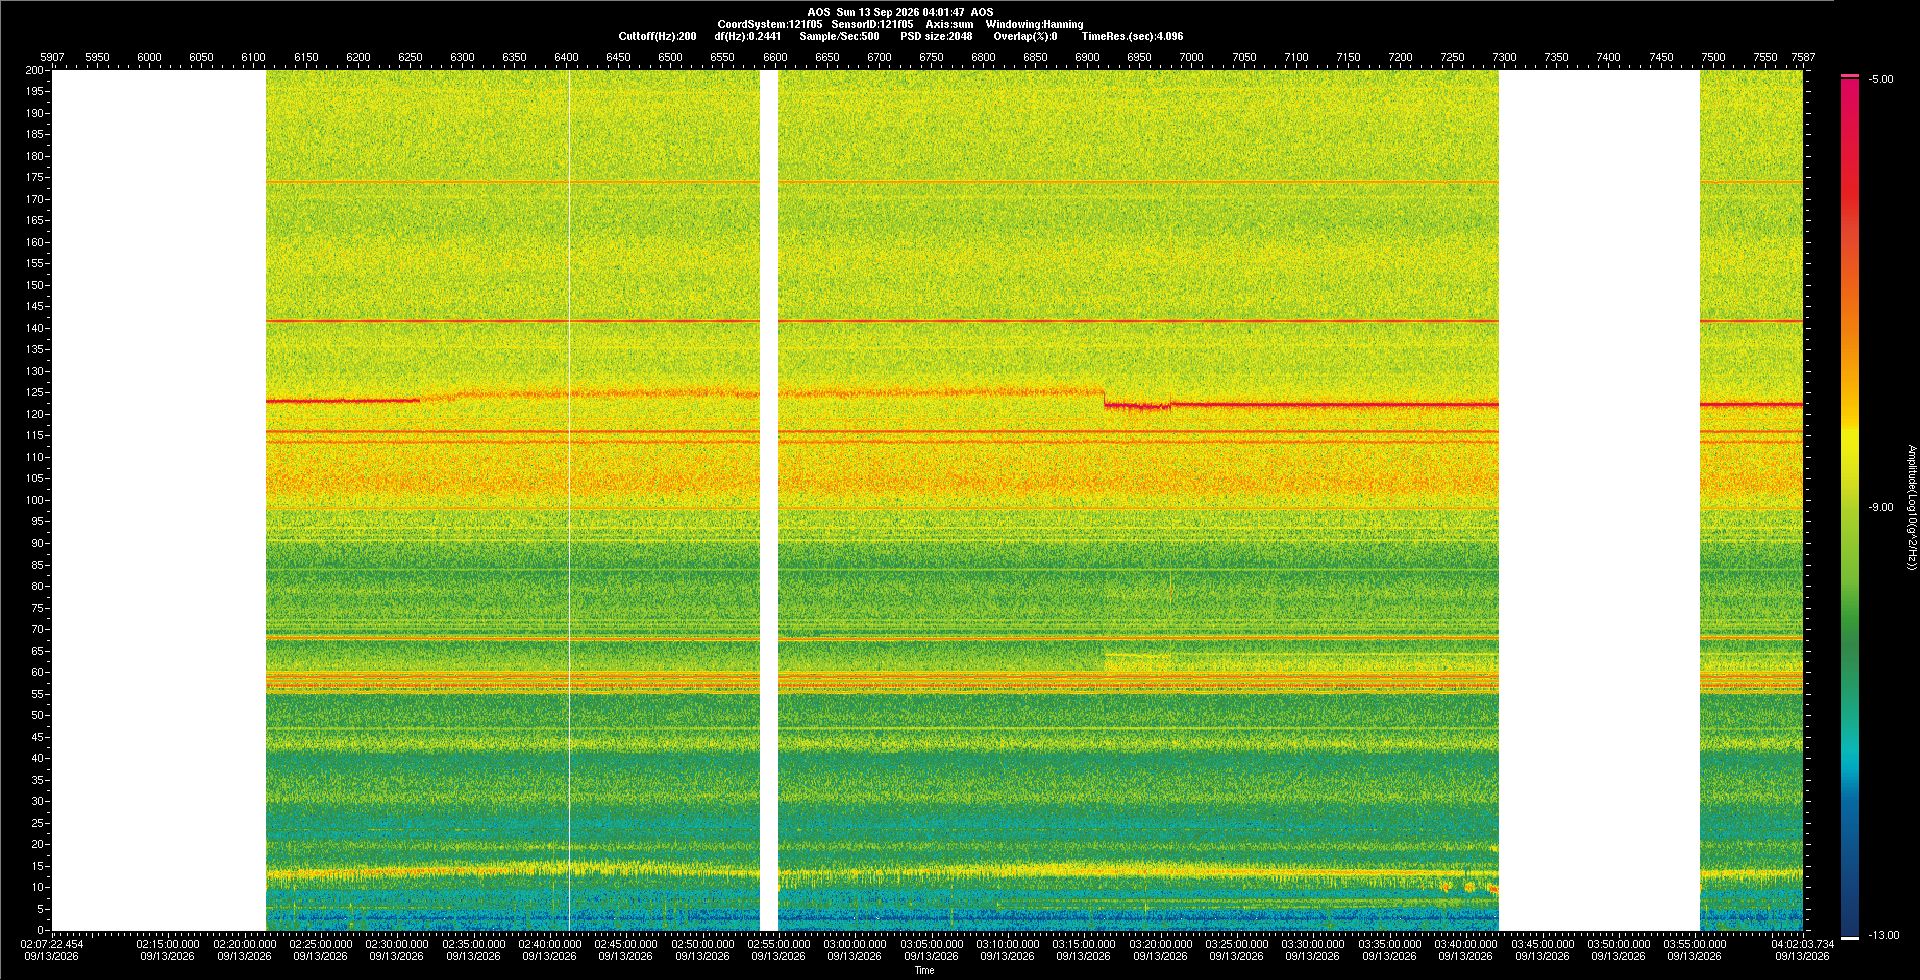
Task: Click the Windowing:Hanning header text
Action: (1034, 24)
